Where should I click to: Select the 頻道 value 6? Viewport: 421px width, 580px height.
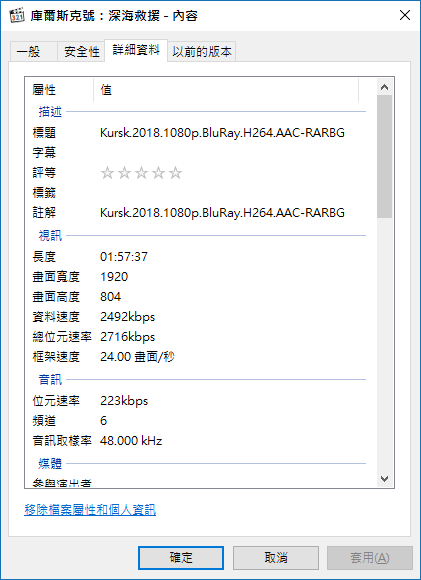[x=104, y=421]
